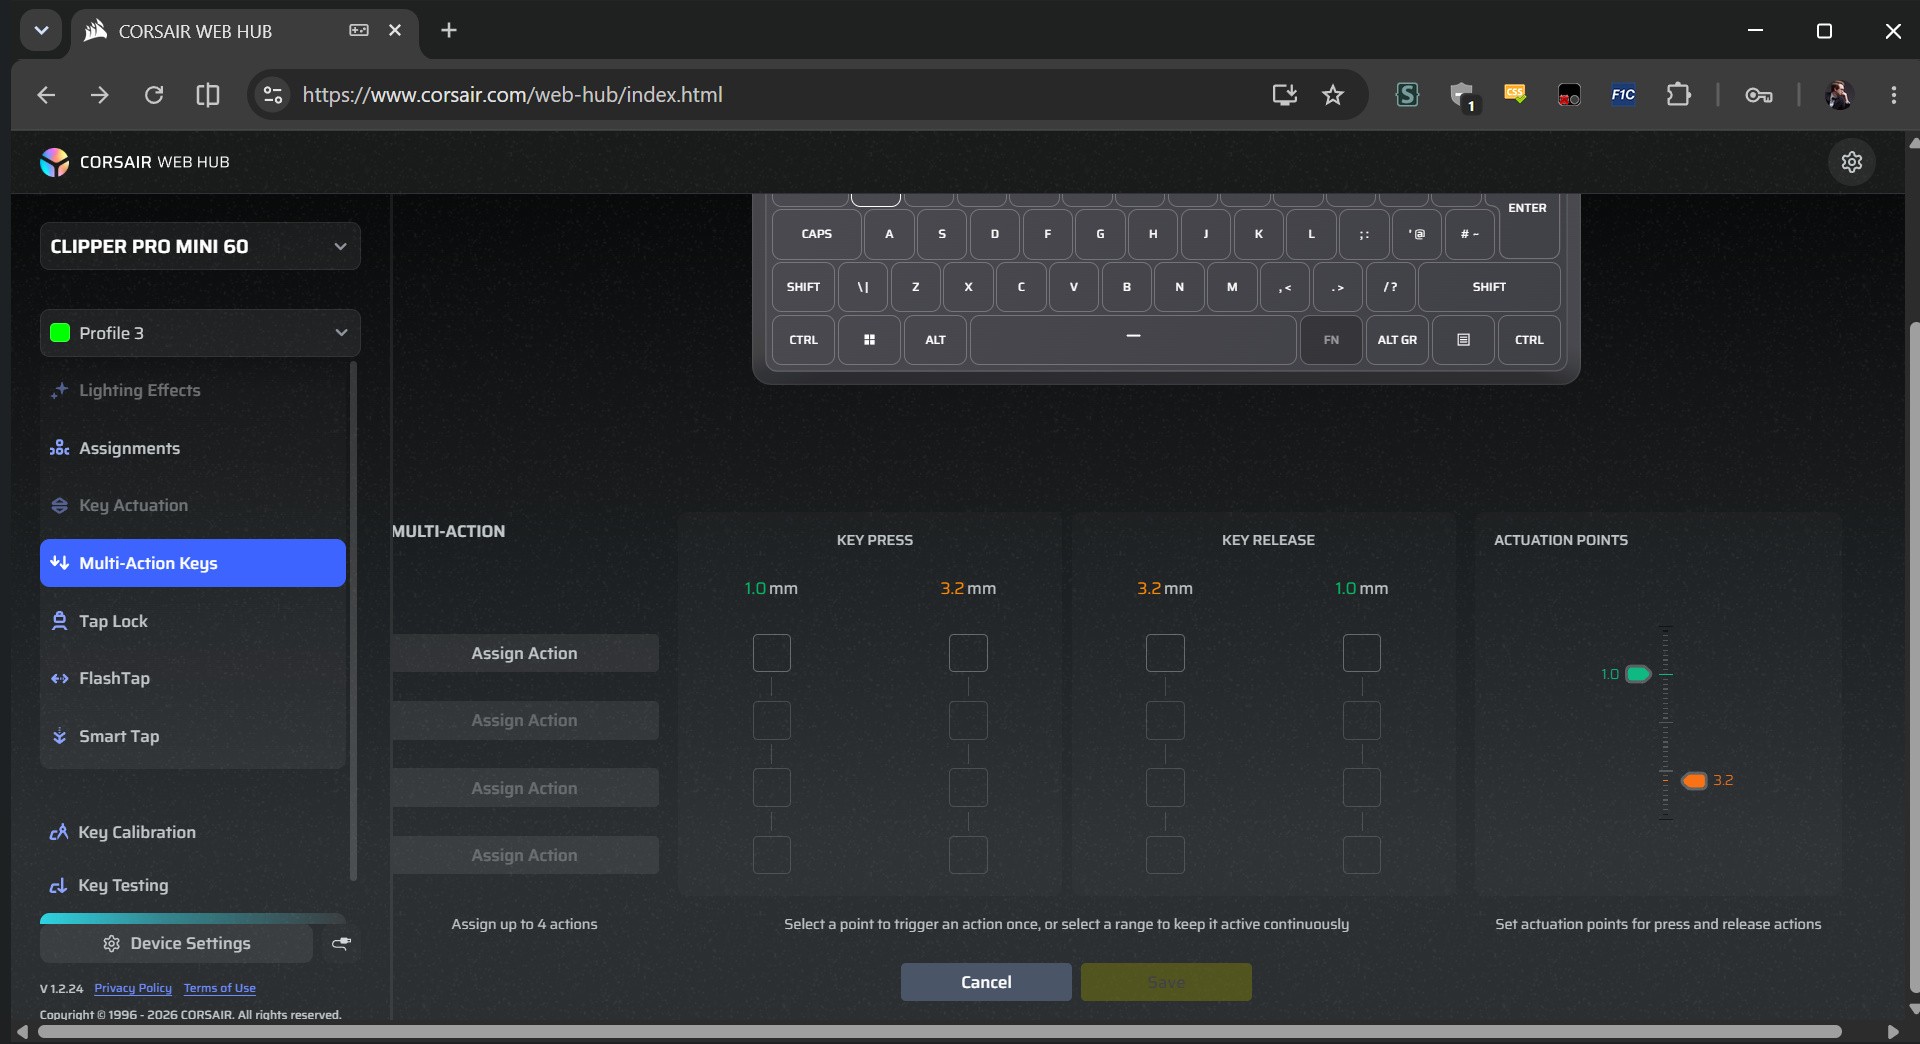Open Tap Lock in the sidebar
Image resolution: width=1920 pixels, height=1044 pixels.
click(x=193, y=621)
